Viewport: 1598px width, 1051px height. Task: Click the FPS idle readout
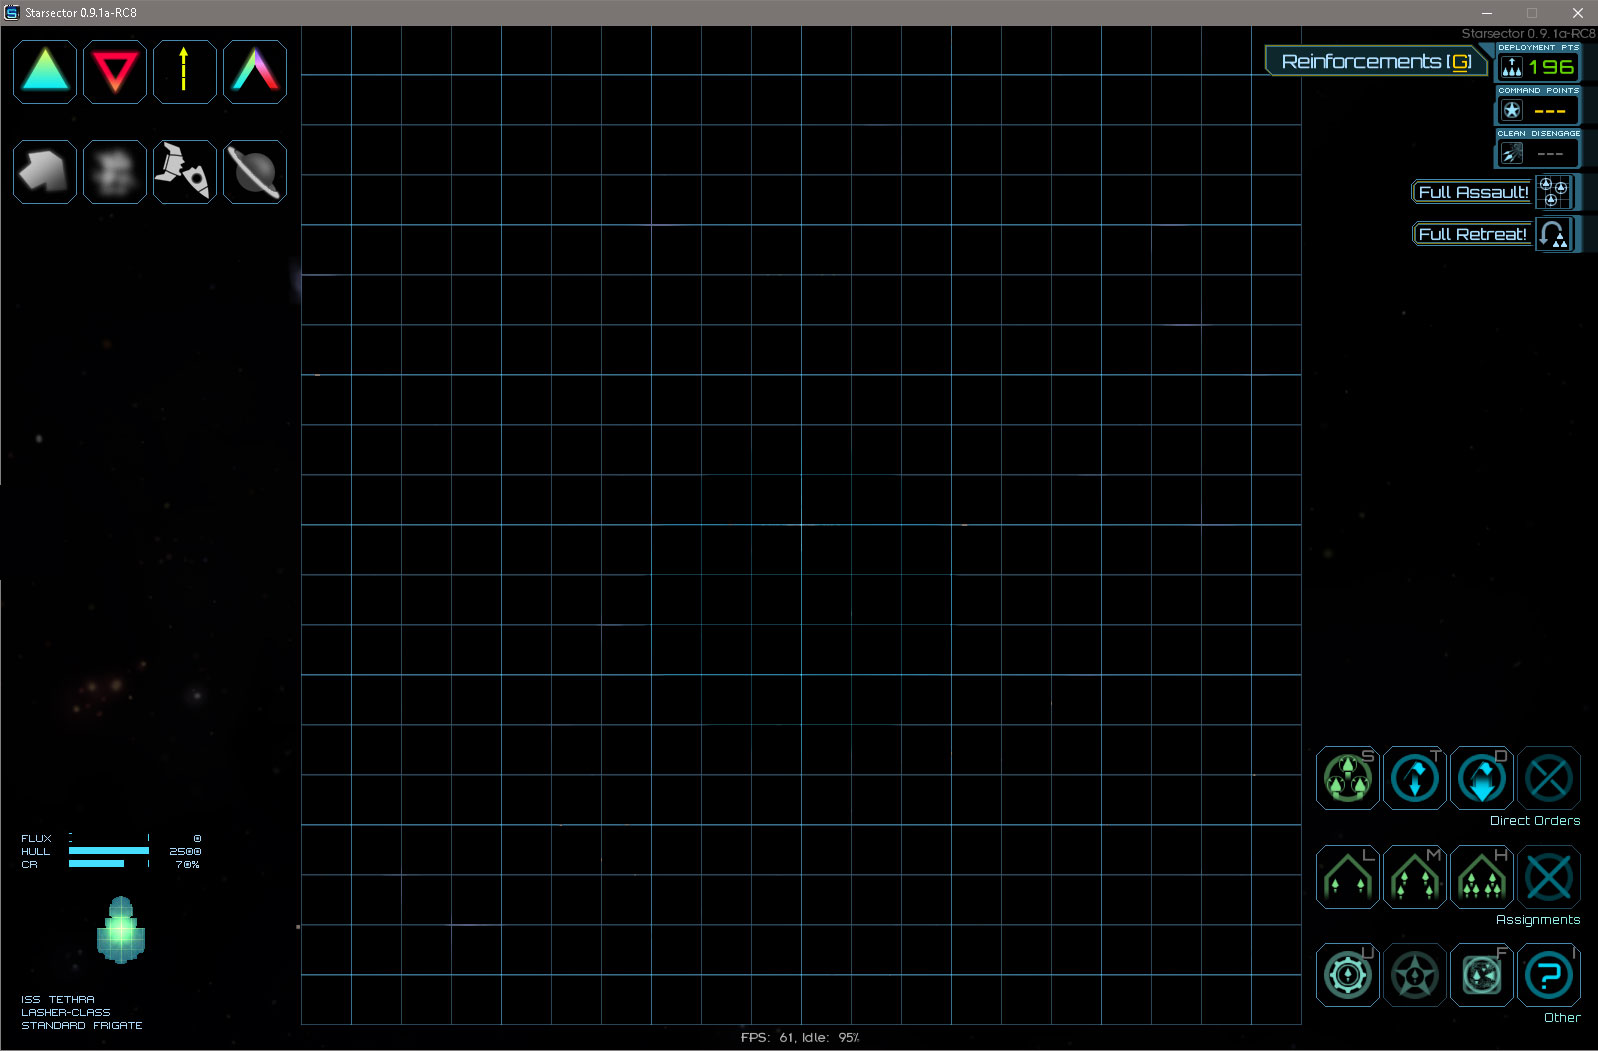800,1037
